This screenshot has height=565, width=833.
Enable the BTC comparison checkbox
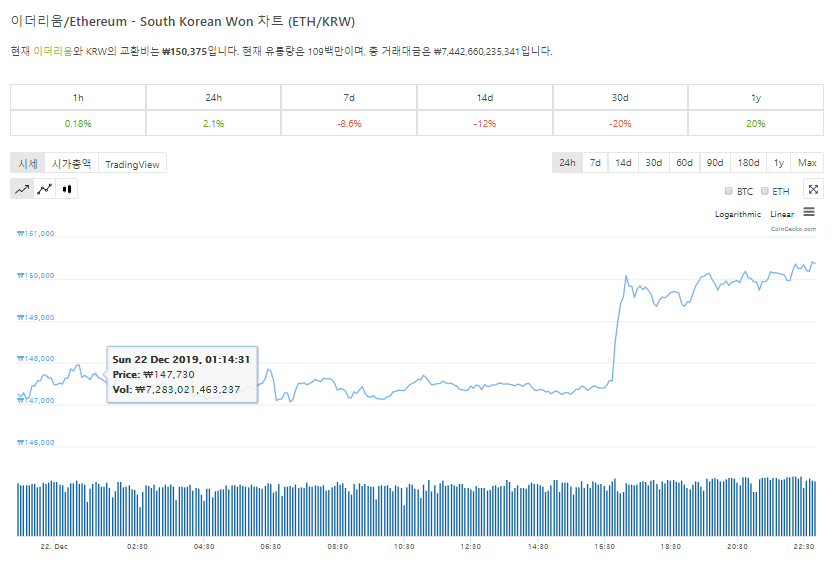(x=728, y=191)
